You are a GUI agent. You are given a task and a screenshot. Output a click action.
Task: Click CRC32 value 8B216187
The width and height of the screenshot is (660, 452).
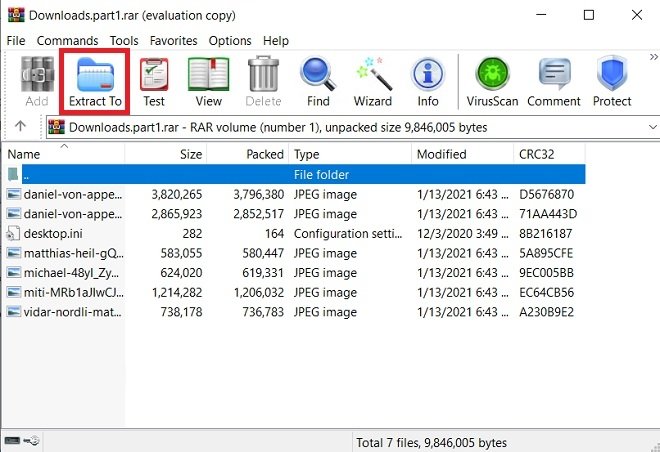pyautogui.click(x=546, y=234)
